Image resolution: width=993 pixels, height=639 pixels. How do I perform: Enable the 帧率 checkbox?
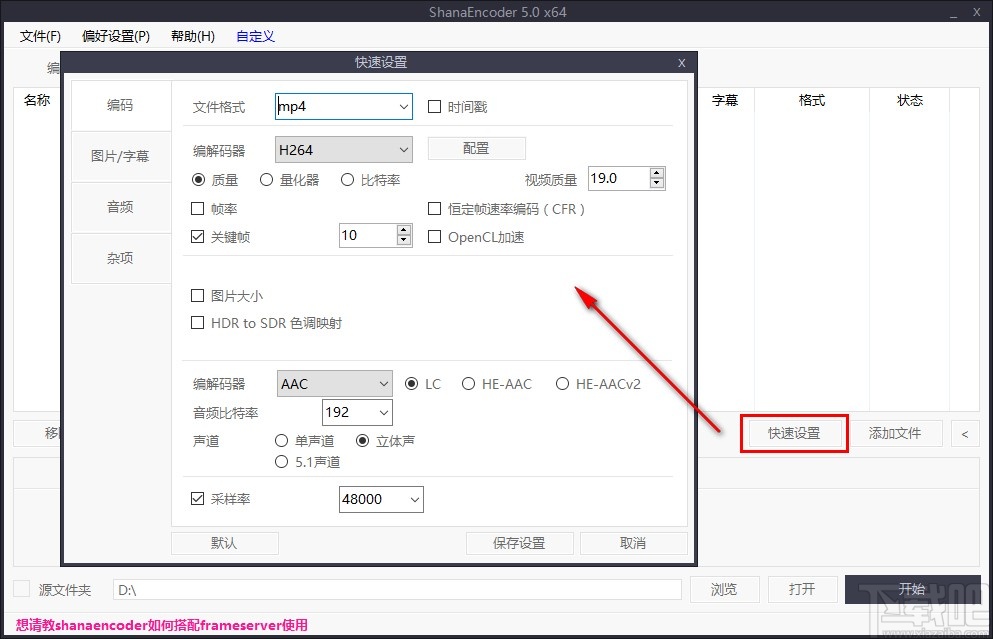(198, 208)
